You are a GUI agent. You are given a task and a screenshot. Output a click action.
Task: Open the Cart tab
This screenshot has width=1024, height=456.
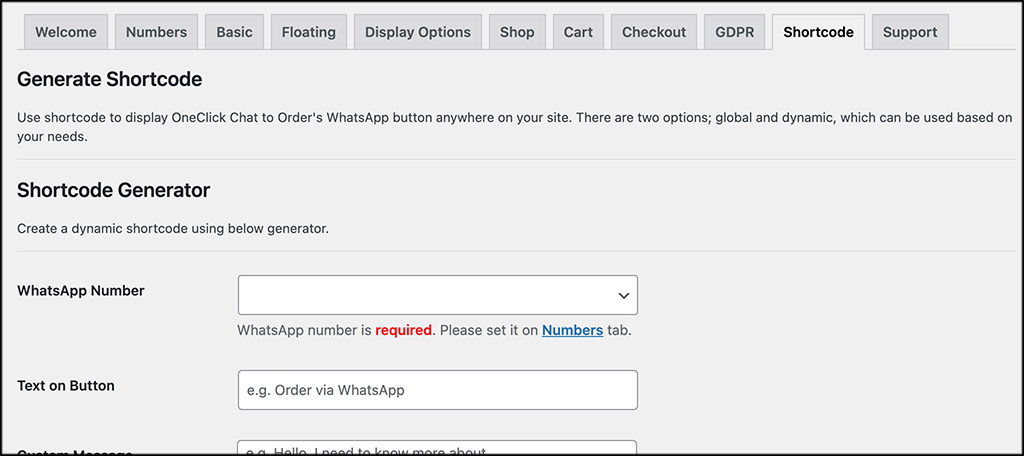(x=578, y=32)
